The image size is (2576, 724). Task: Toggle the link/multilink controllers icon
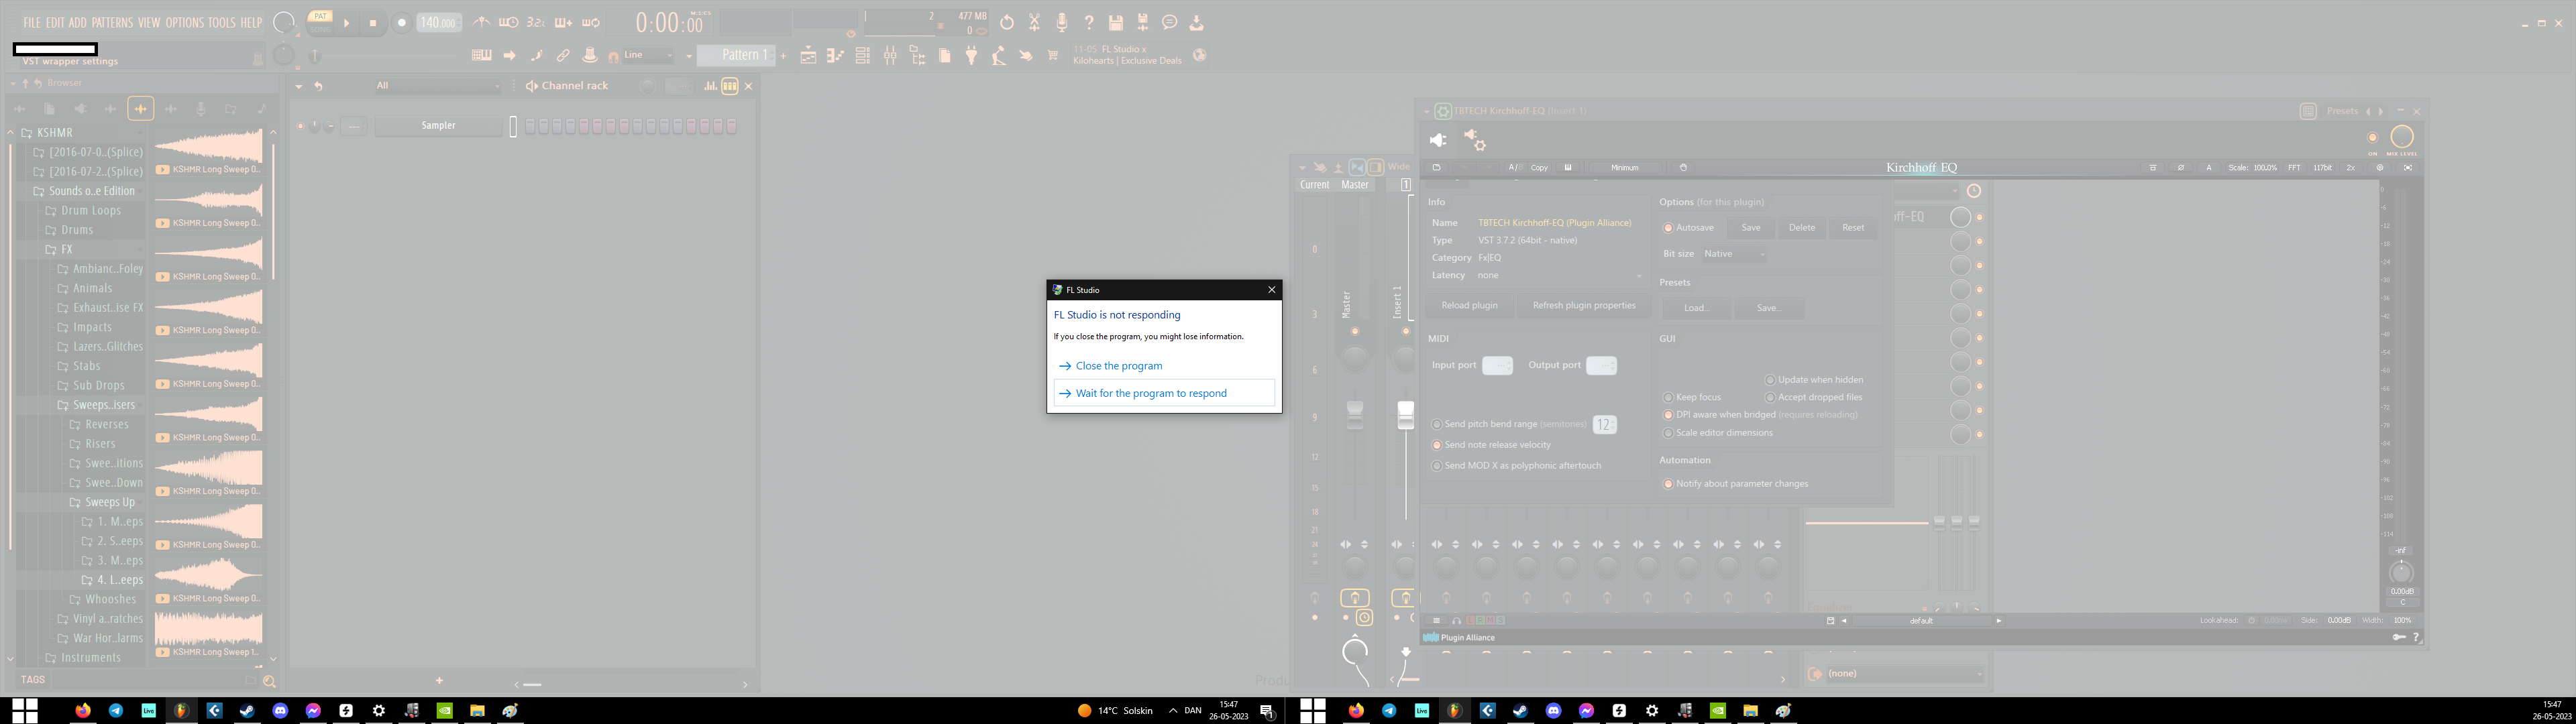click(563, 55)
